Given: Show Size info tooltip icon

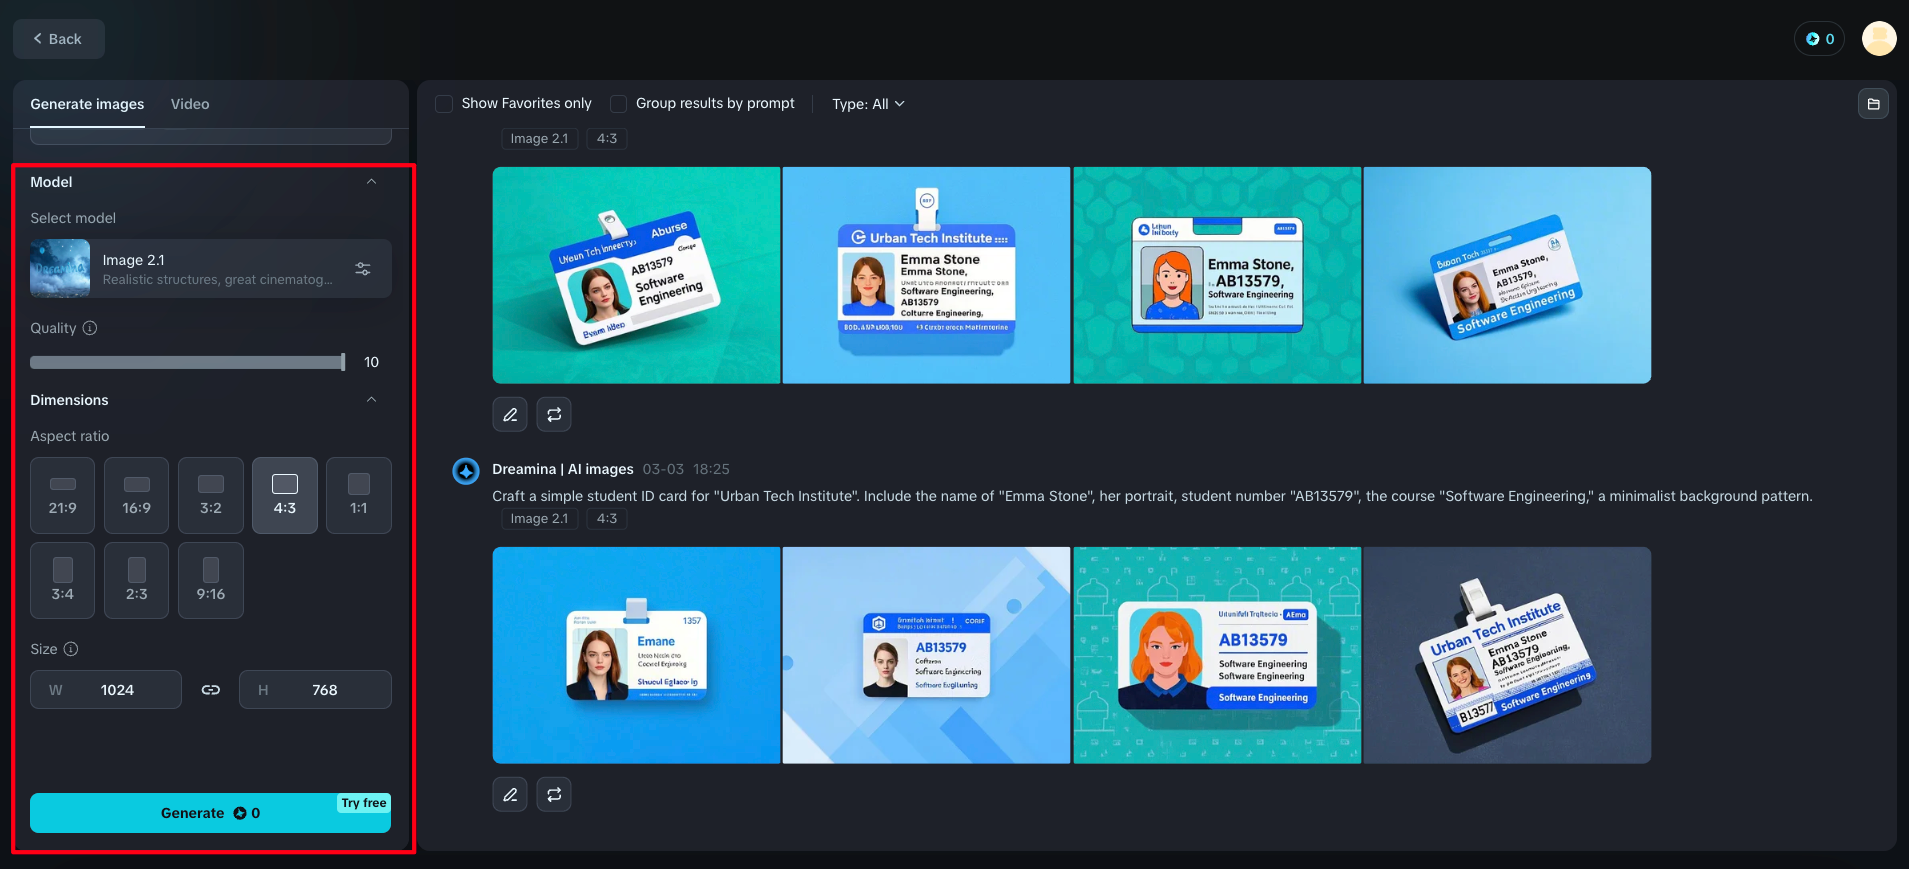Looking at the screenshot, I should [x=71, y=649].
